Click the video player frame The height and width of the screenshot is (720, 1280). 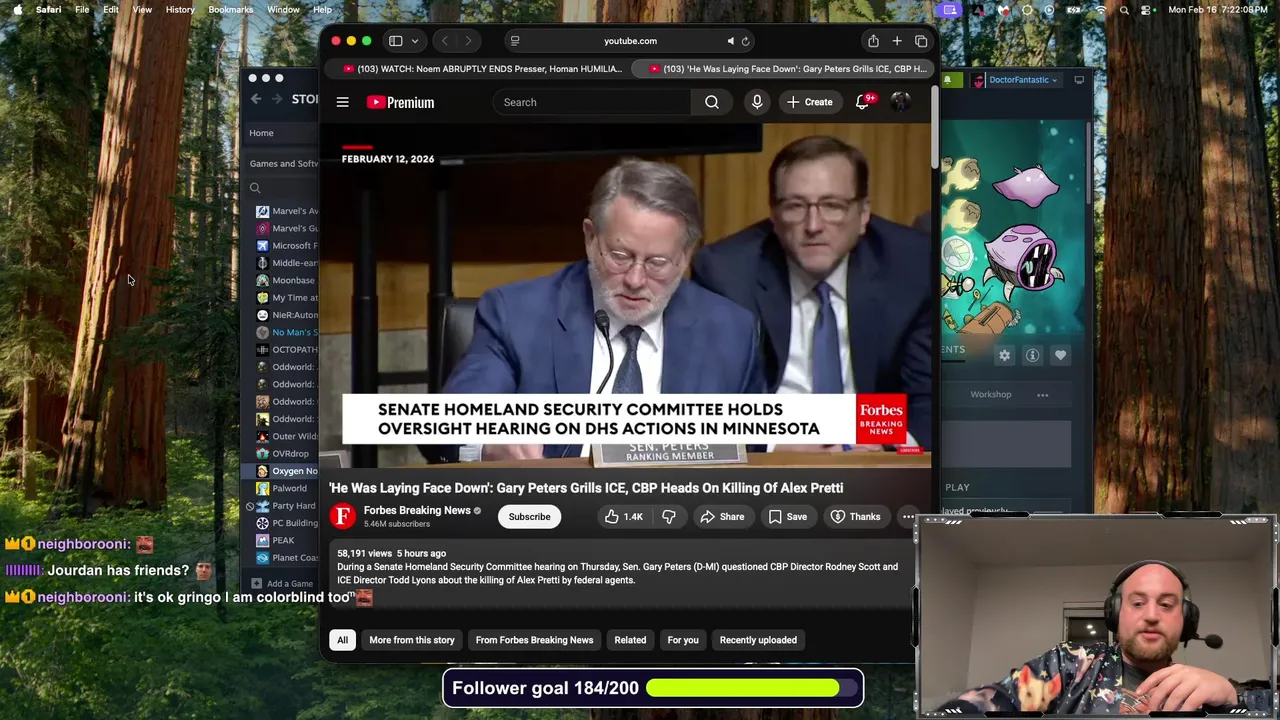(x=626, y=296)
